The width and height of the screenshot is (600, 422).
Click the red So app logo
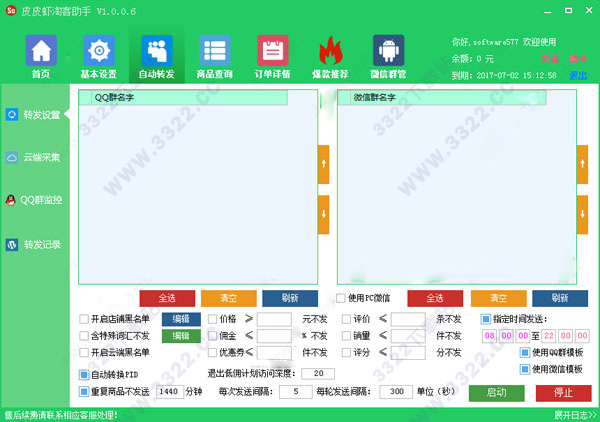[x=11, y=11]
